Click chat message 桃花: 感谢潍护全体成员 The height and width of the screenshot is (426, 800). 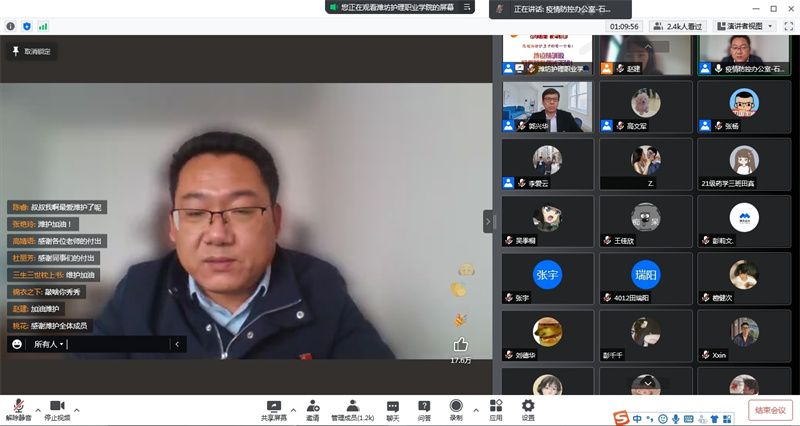(49, 325)
